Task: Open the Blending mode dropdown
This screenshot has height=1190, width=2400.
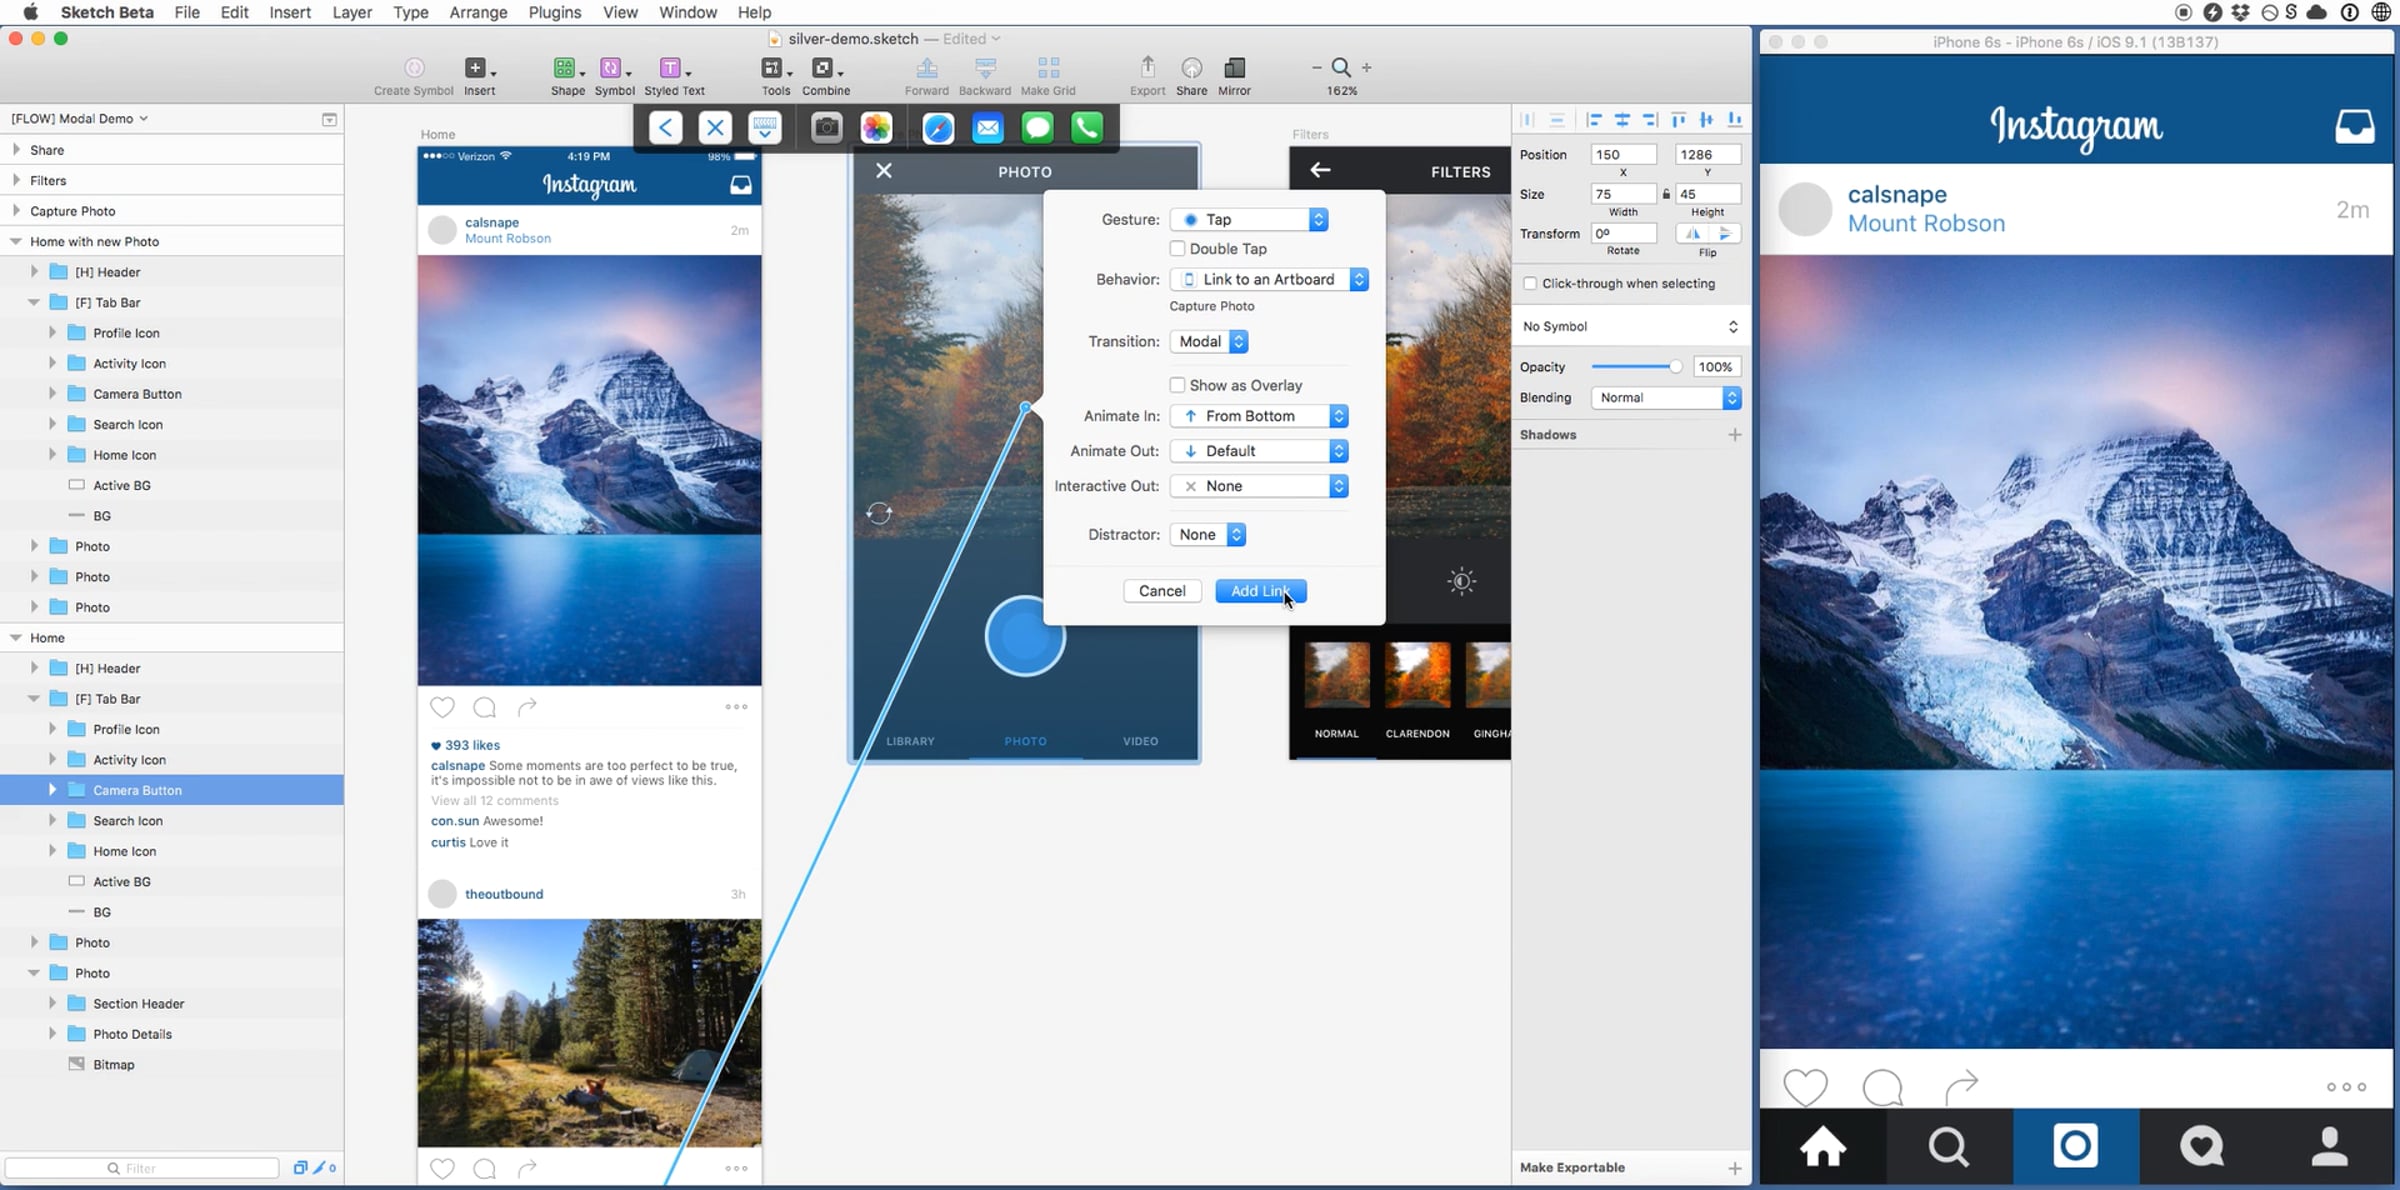Action: pos(1666,398)
